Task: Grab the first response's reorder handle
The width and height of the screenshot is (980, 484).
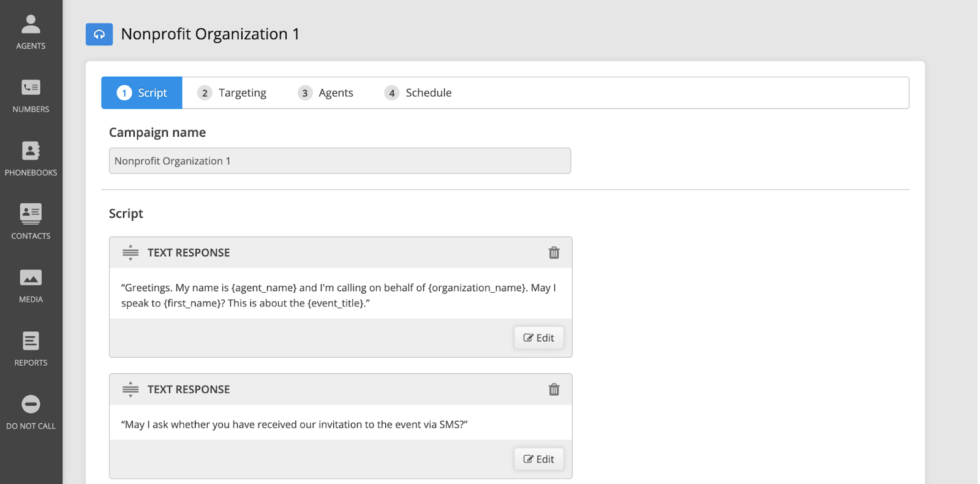Action: point(130,253)
